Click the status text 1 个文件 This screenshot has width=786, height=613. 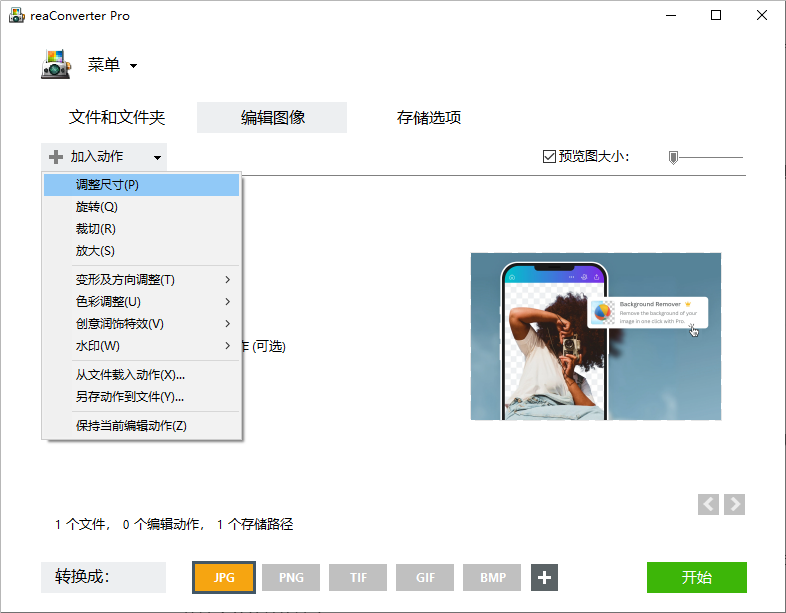click(82, 524)
